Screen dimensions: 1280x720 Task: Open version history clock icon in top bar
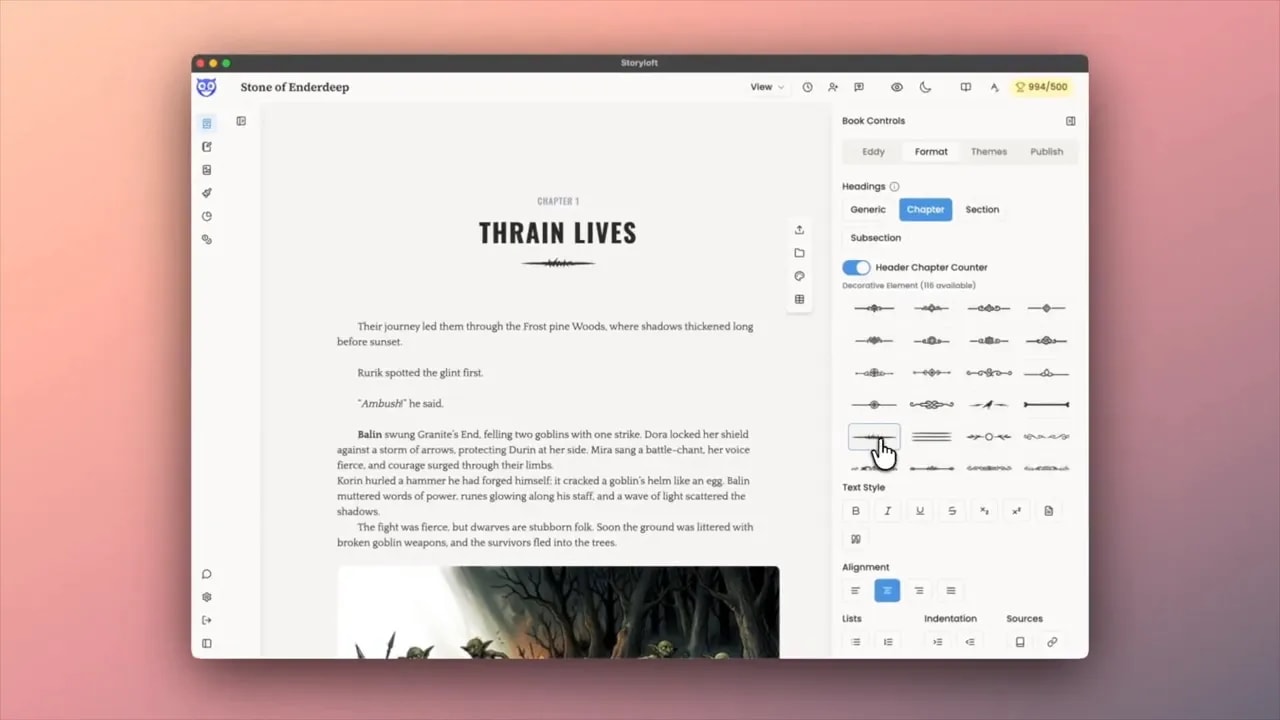807,87
